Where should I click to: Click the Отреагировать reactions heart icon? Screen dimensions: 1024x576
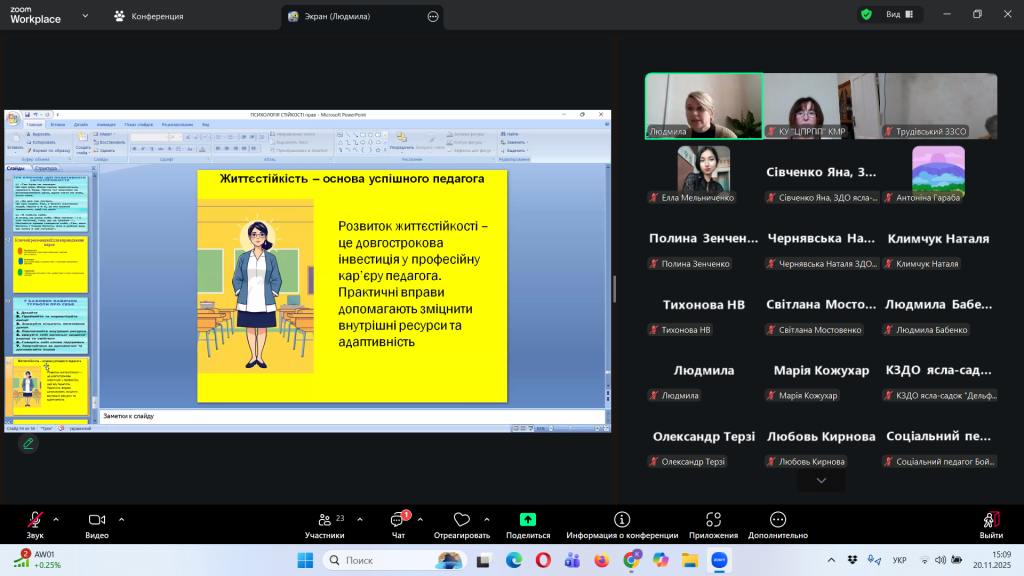pos(461,520)
